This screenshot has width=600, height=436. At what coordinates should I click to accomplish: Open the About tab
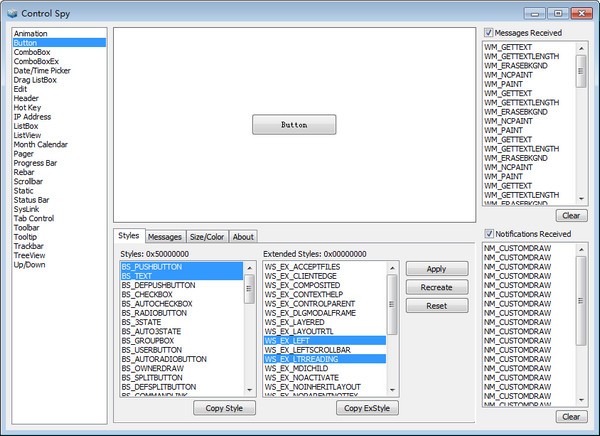243,237
